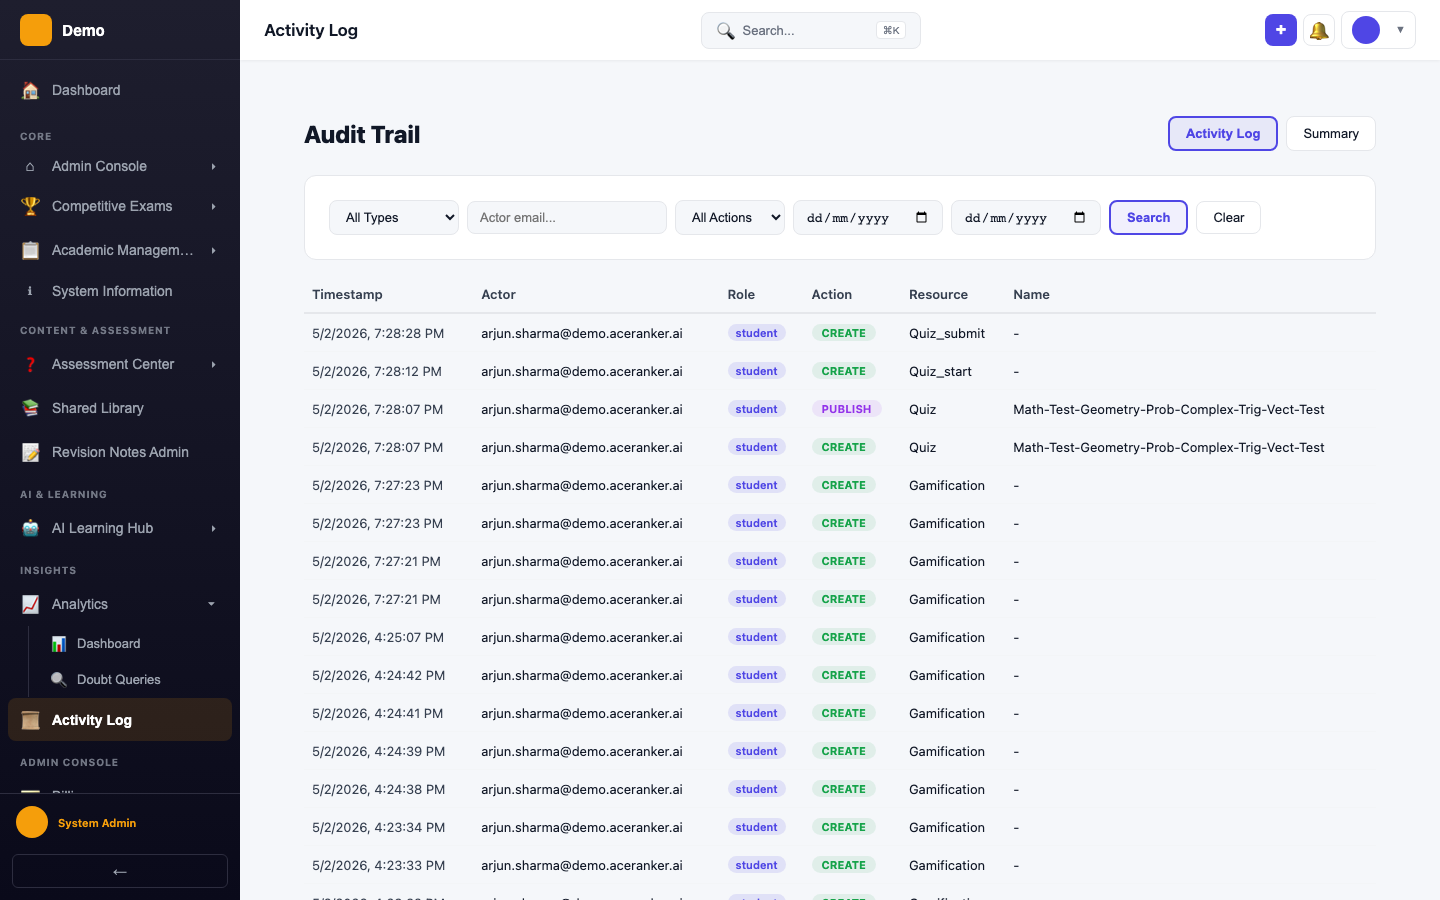Click Gamification in the 4:24:39 PM row

click(x=947, y=751)
